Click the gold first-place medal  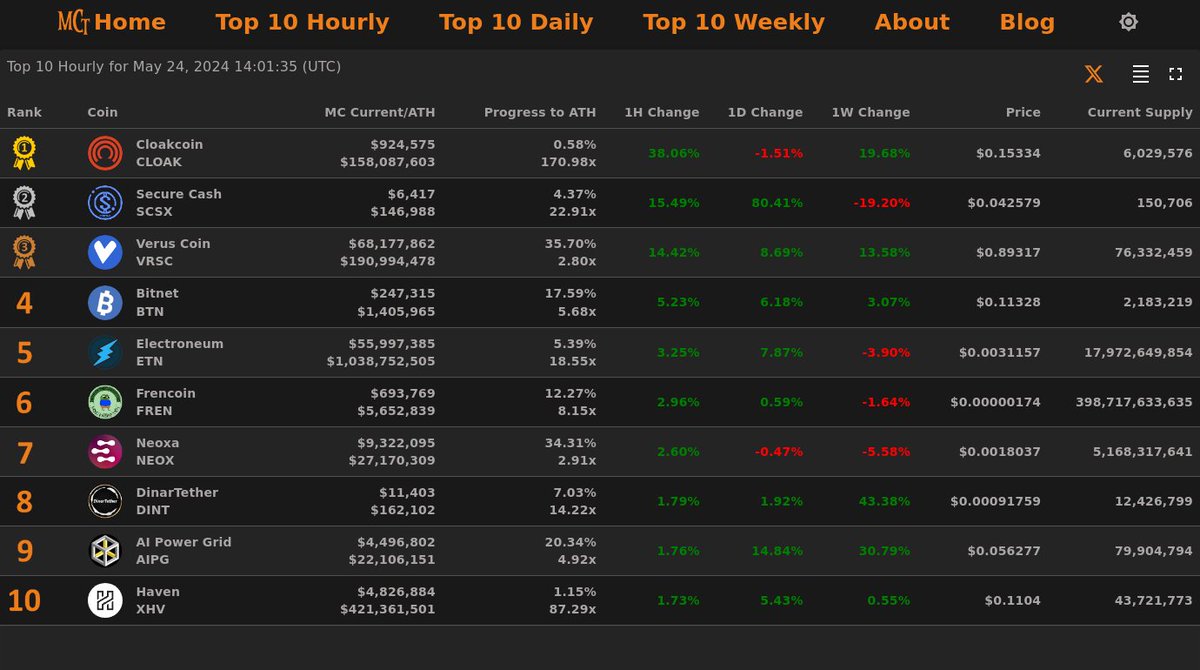(24, 153)
